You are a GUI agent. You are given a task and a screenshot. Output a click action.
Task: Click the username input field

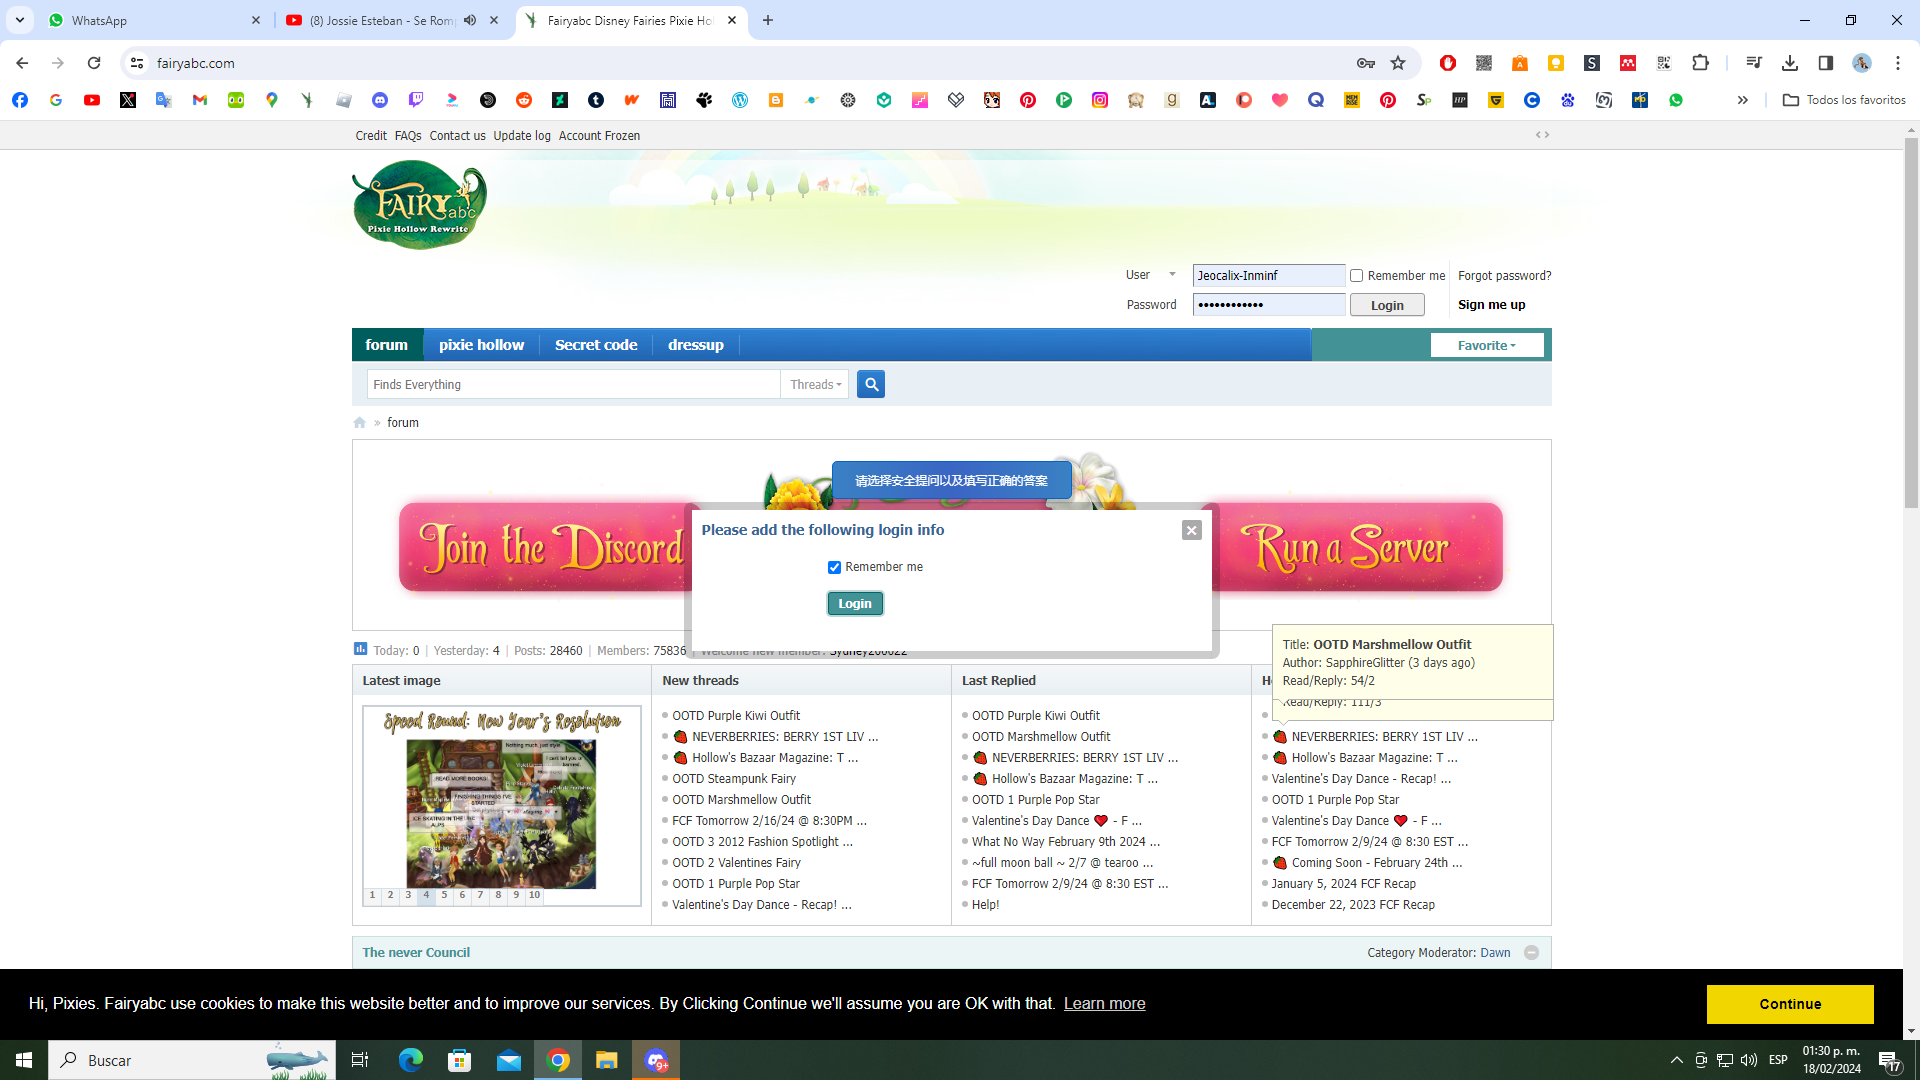[x=1269, y=276]
